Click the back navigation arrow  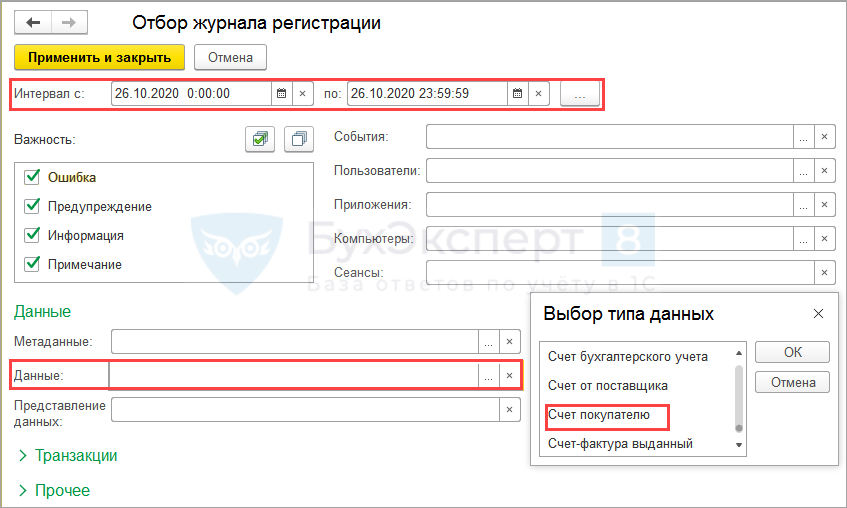pyautogui.click(x=34, y=21)
